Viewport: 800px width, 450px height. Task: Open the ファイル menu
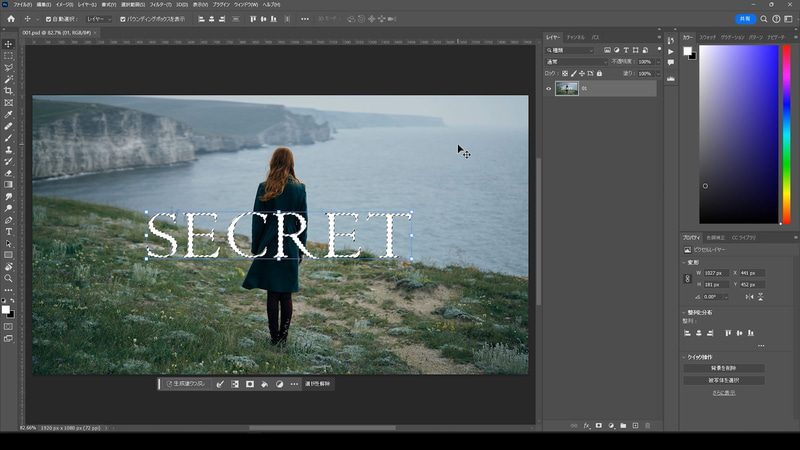22,5
